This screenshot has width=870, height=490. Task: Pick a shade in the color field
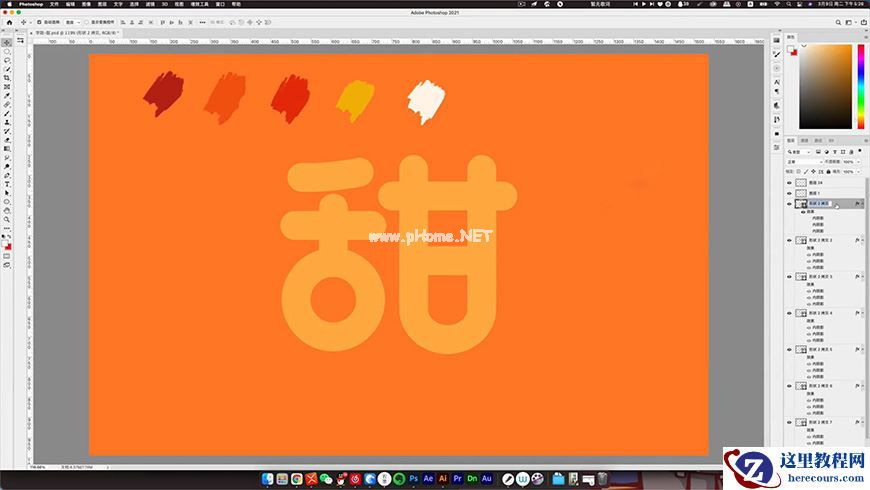tap(825, 87)
